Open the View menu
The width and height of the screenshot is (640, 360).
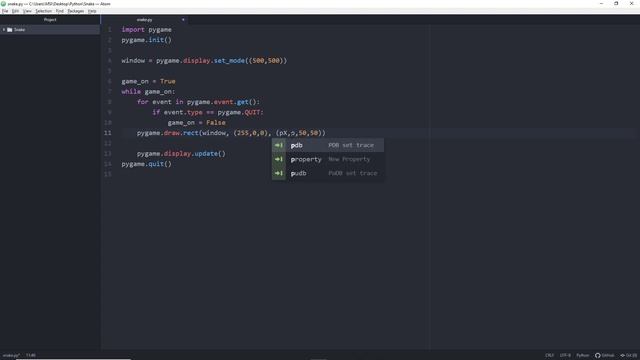(x=27, y=11)
